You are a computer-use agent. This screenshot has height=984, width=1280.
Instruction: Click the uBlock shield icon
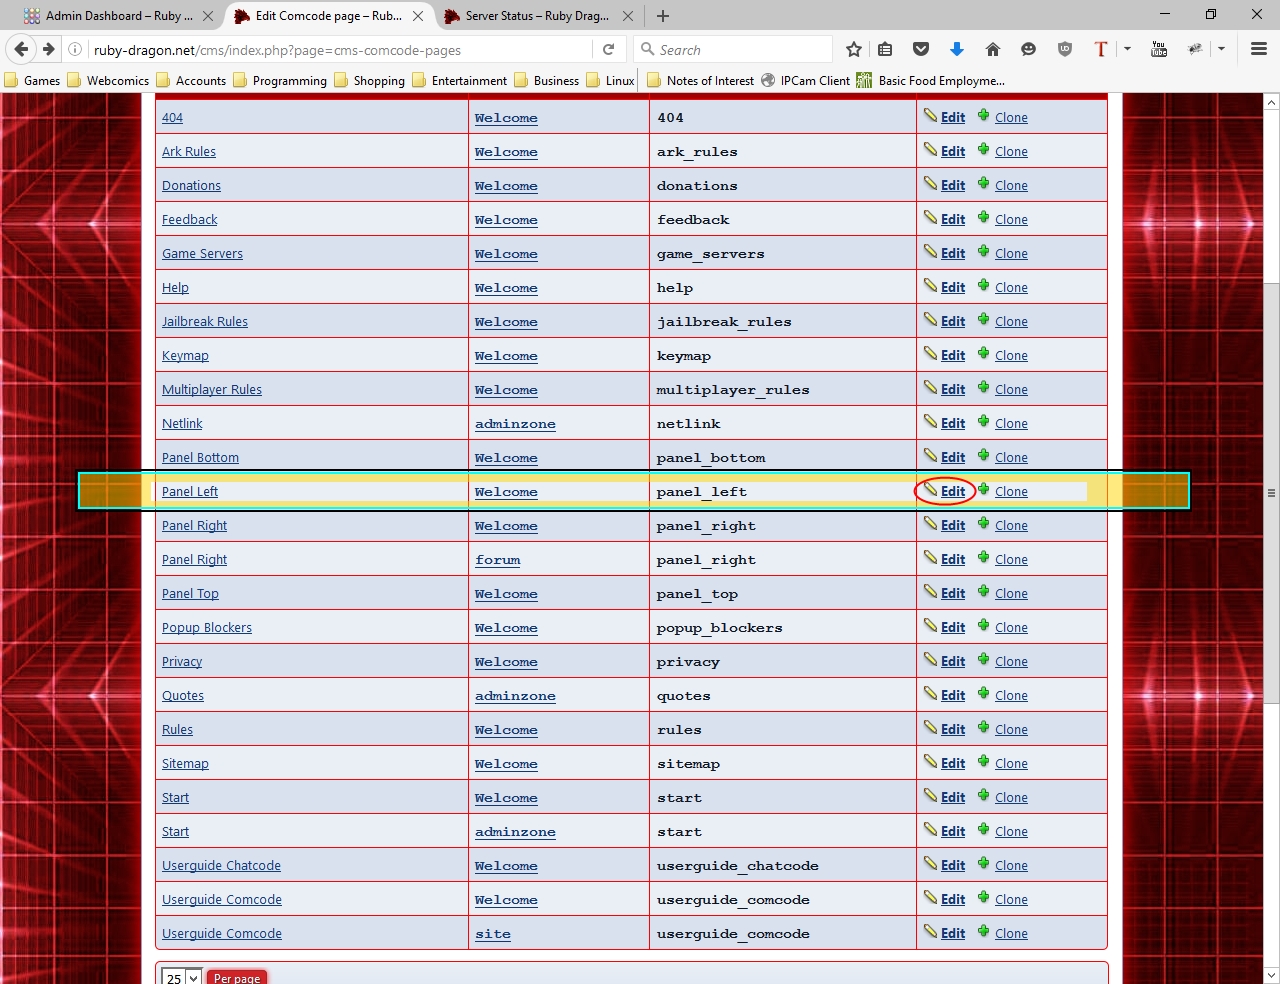click(1065, 49)
